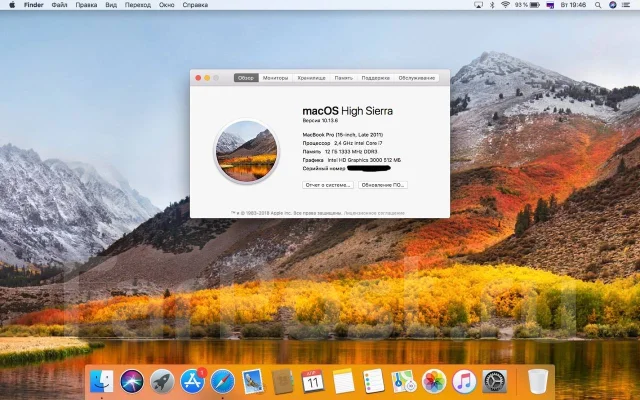Switch to the Обслуживание tab
Image resolution: width=640 pixels, height=400 pixels.
point(417,78)
